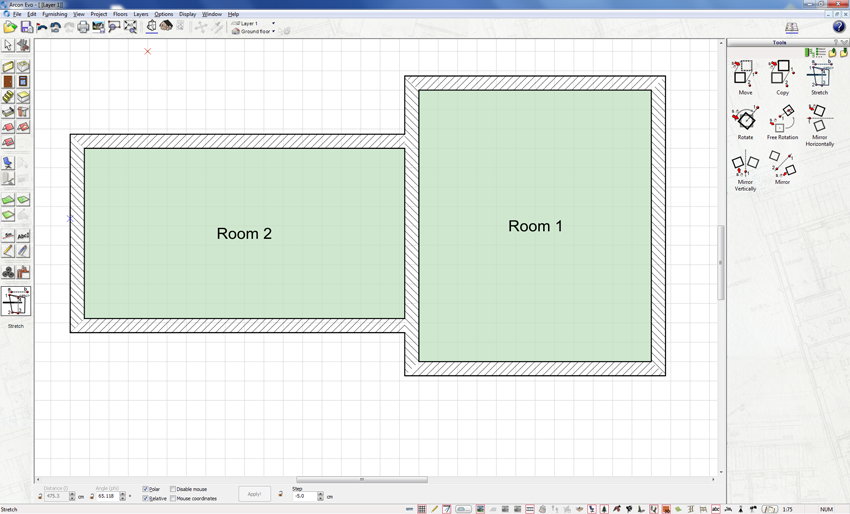The height and width of the screenshot is (514, 850).
Task: Select the door tool
Action: [x=8, y=82]
